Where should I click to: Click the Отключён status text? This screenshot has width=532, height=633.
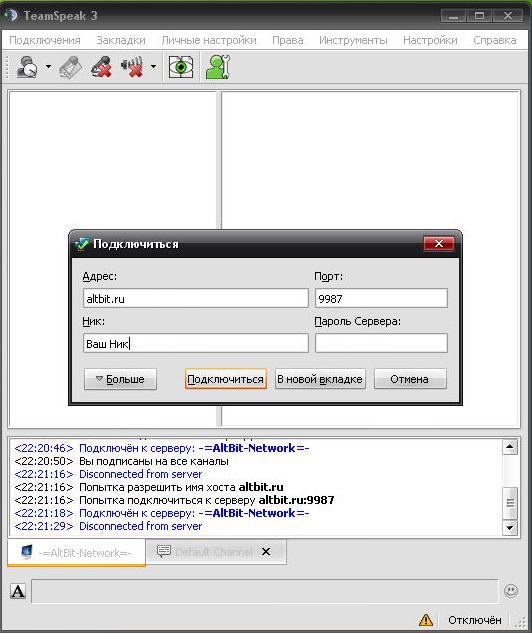coord(475,620)
